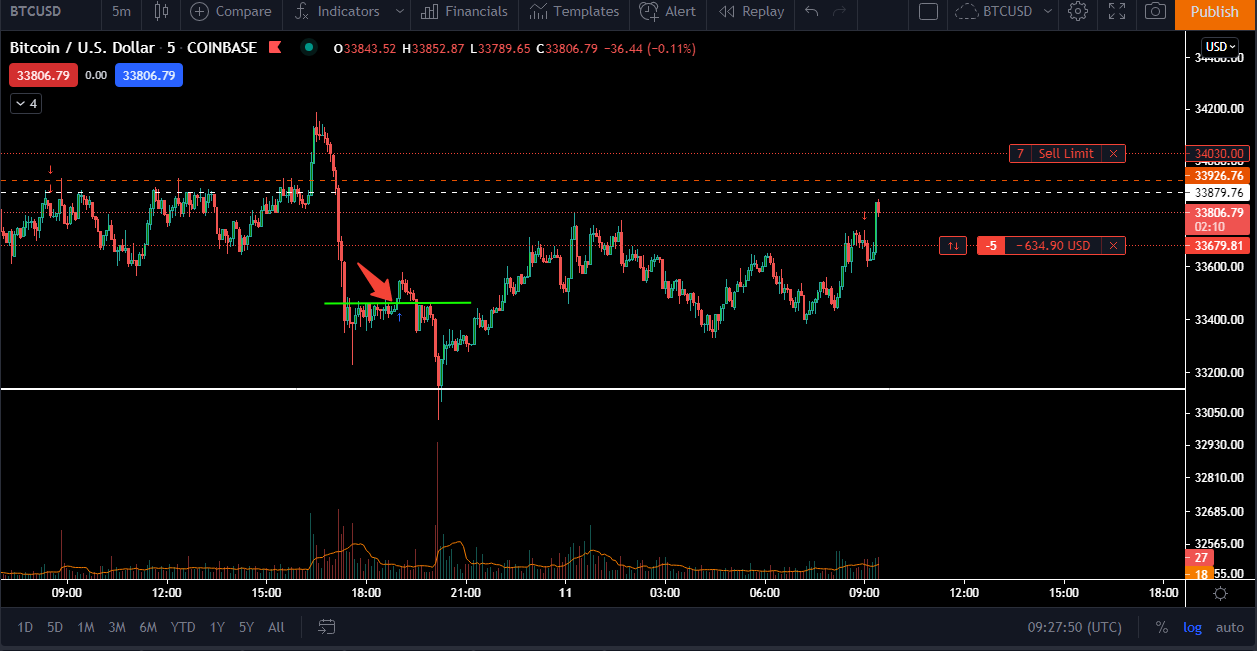Image resolution: width=1257 pixels, height=651 pixels.
Task: Click the orange 33926.76 price label
Action: point(1218,176)
